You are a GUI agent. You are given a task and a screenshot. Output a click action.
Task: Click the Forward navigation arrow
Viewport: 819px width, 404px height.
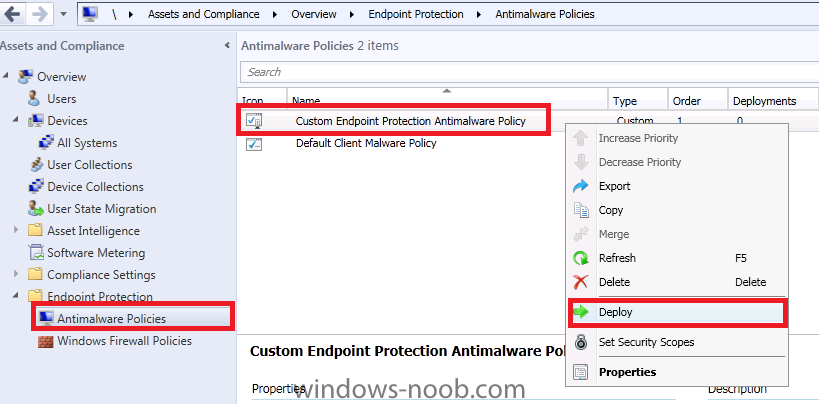point(40,14)
